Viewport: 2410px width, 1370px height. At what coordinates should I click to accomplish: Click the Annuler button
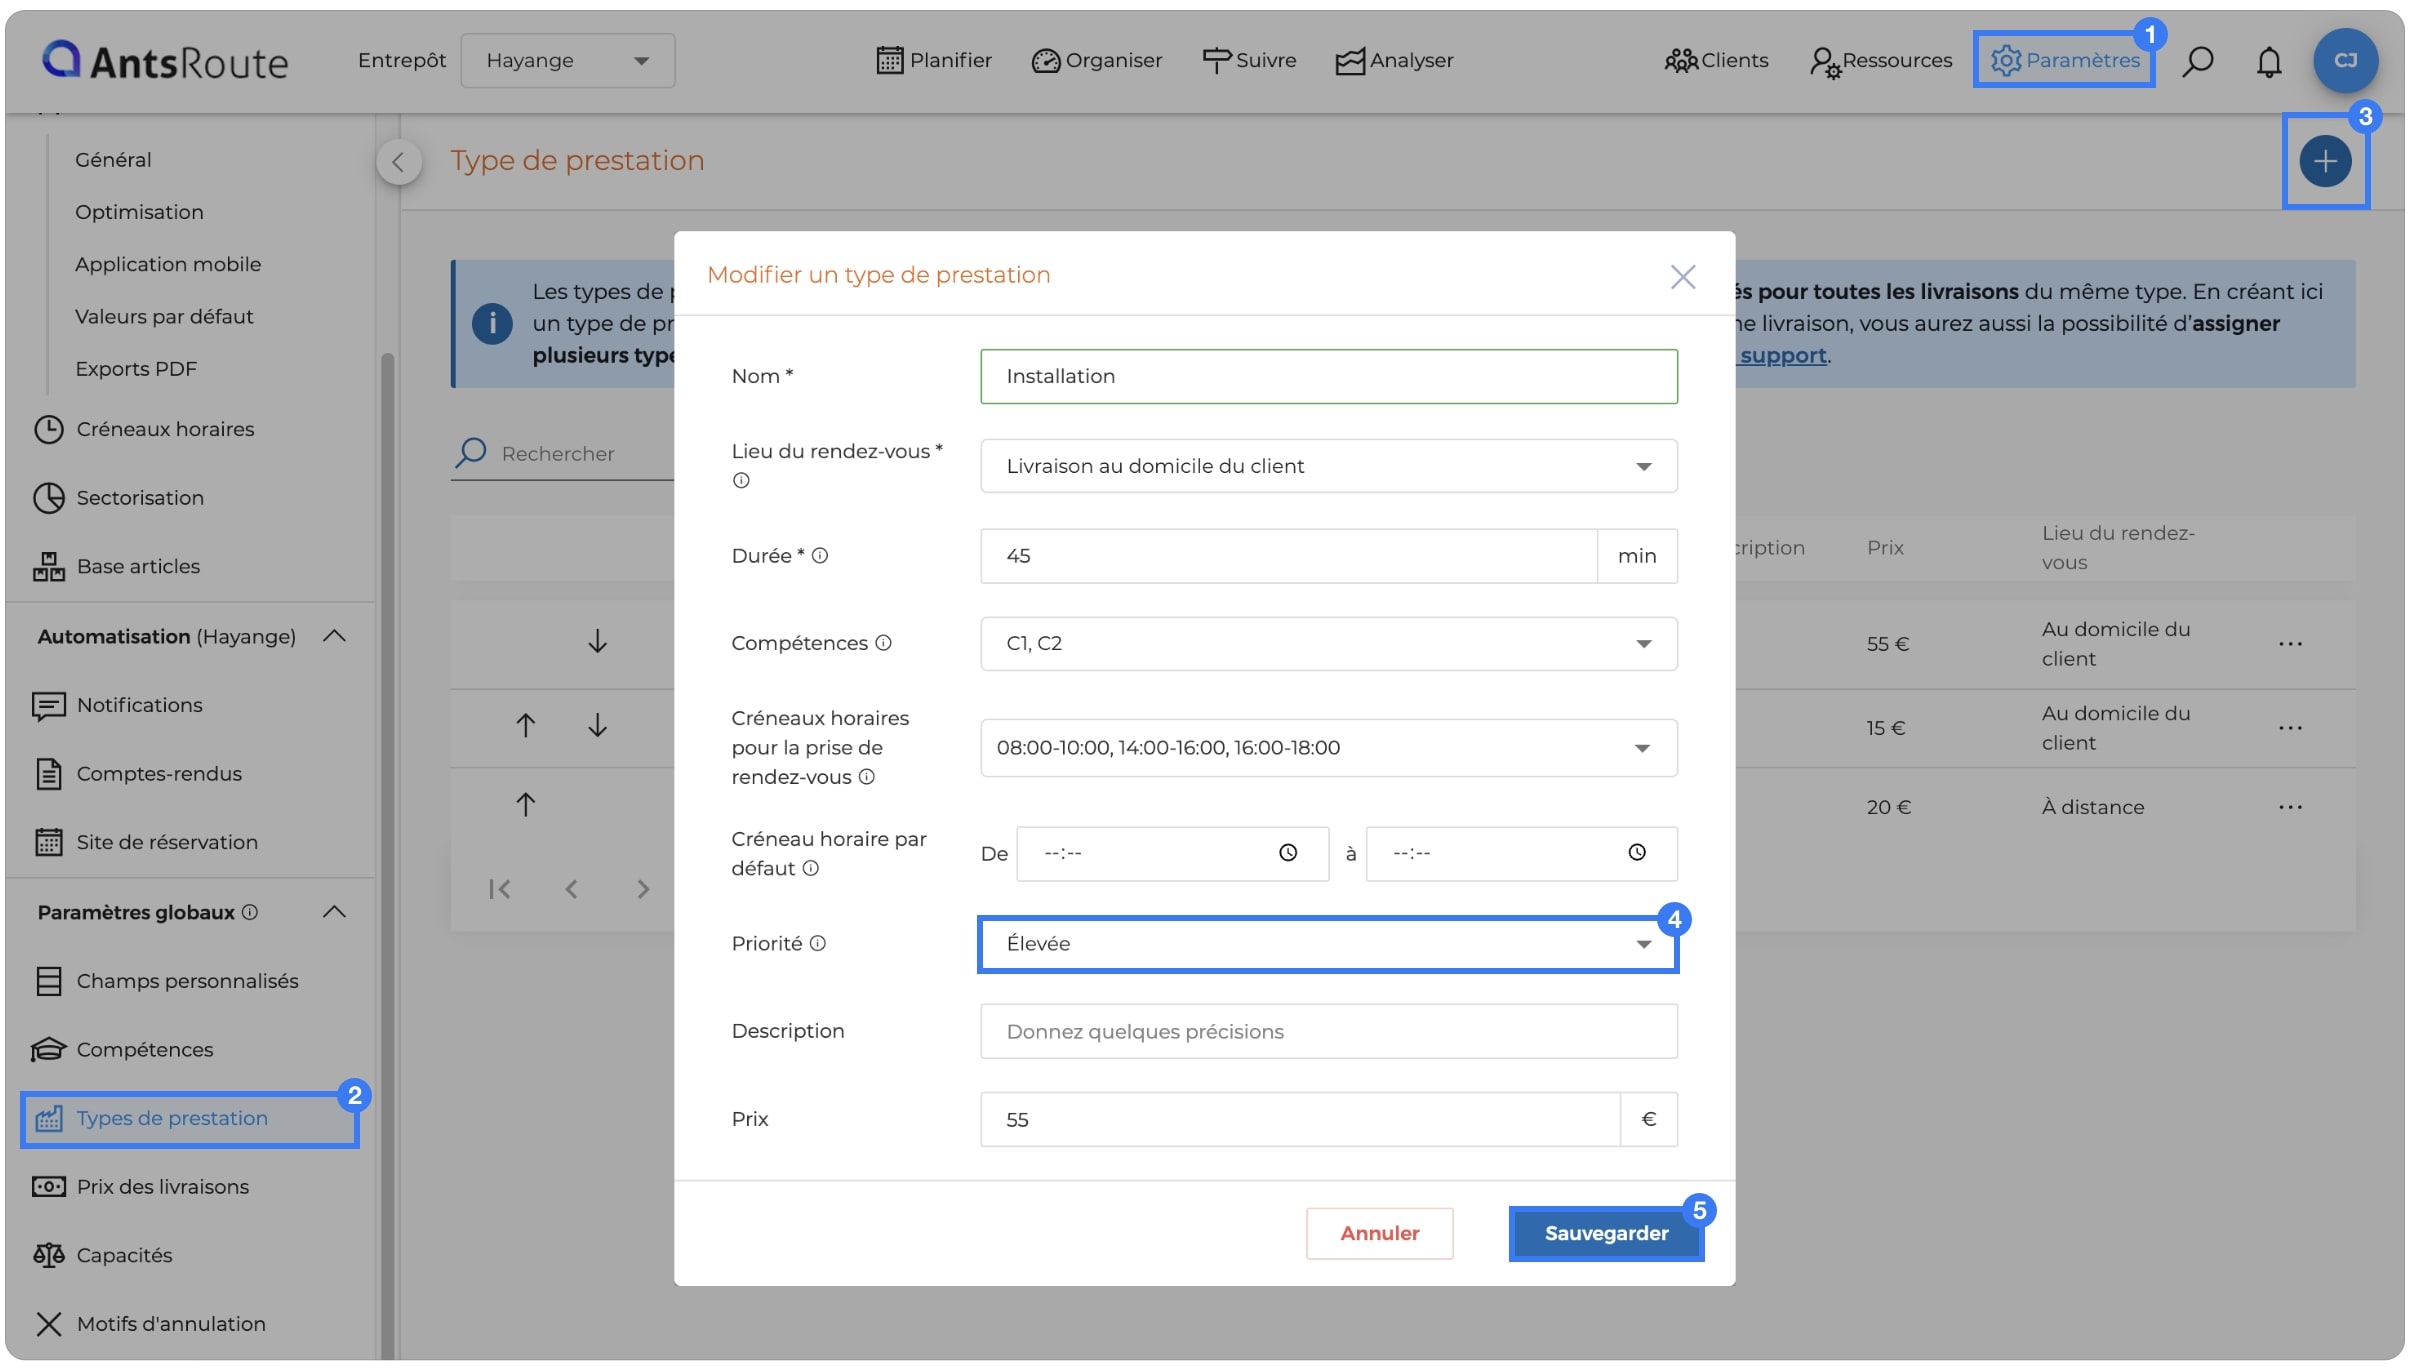pyautogui.click(x=1379, y=1234)
